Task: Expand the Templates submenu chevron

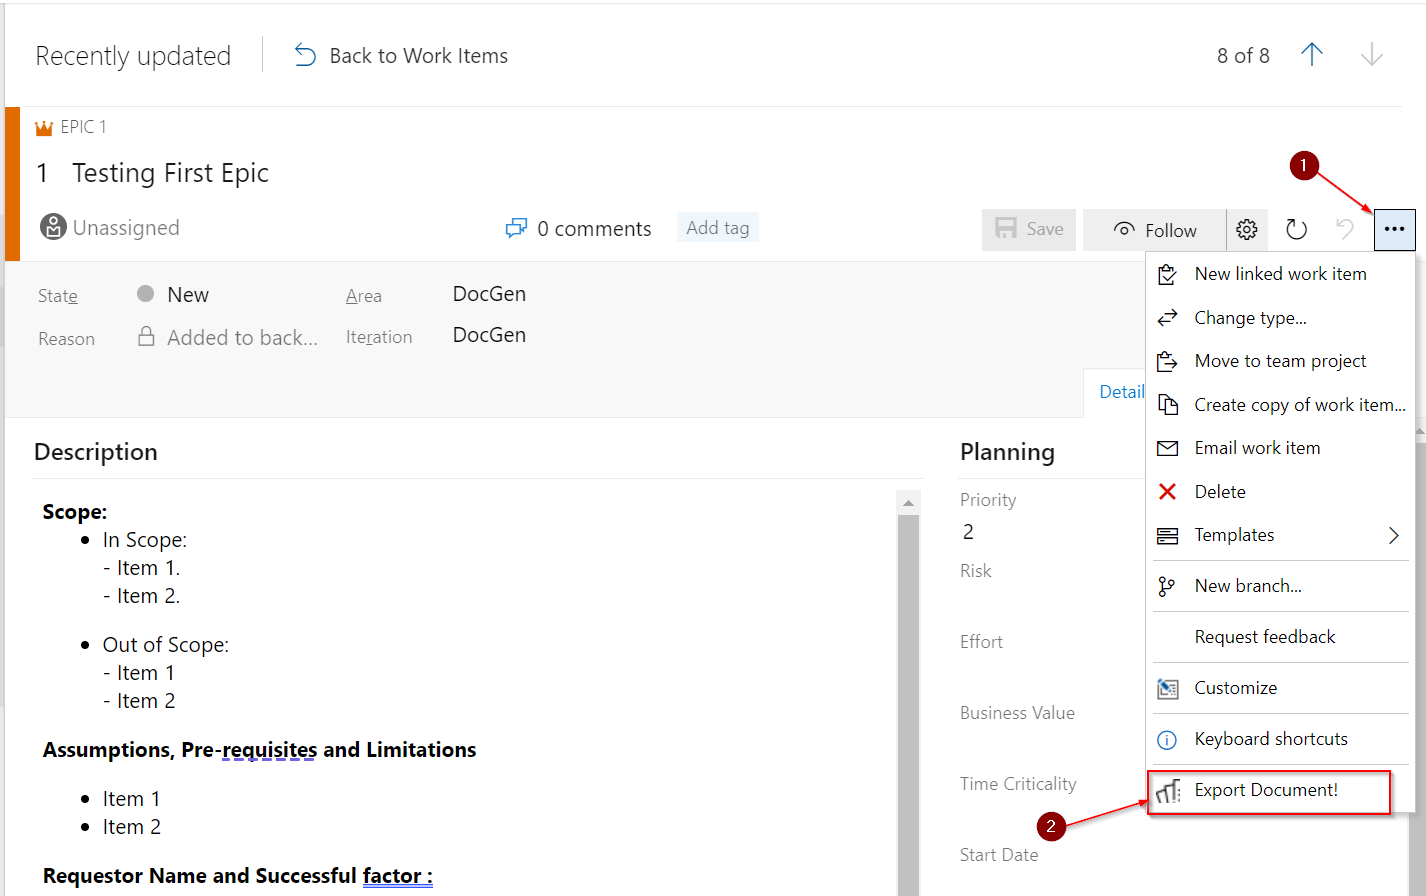Action: 1393,535
